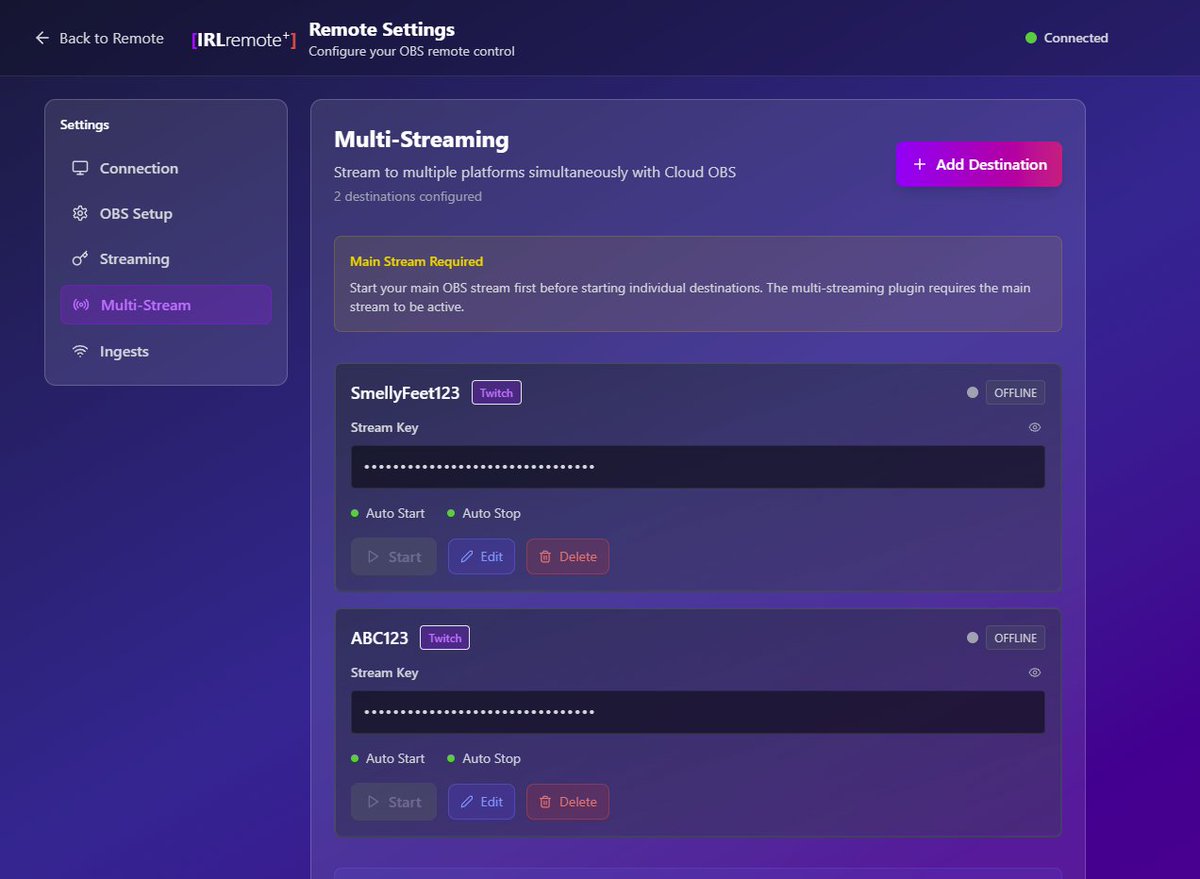Click the Connection monitor icon
1200x879 pixels.
[x=80, y=168]
